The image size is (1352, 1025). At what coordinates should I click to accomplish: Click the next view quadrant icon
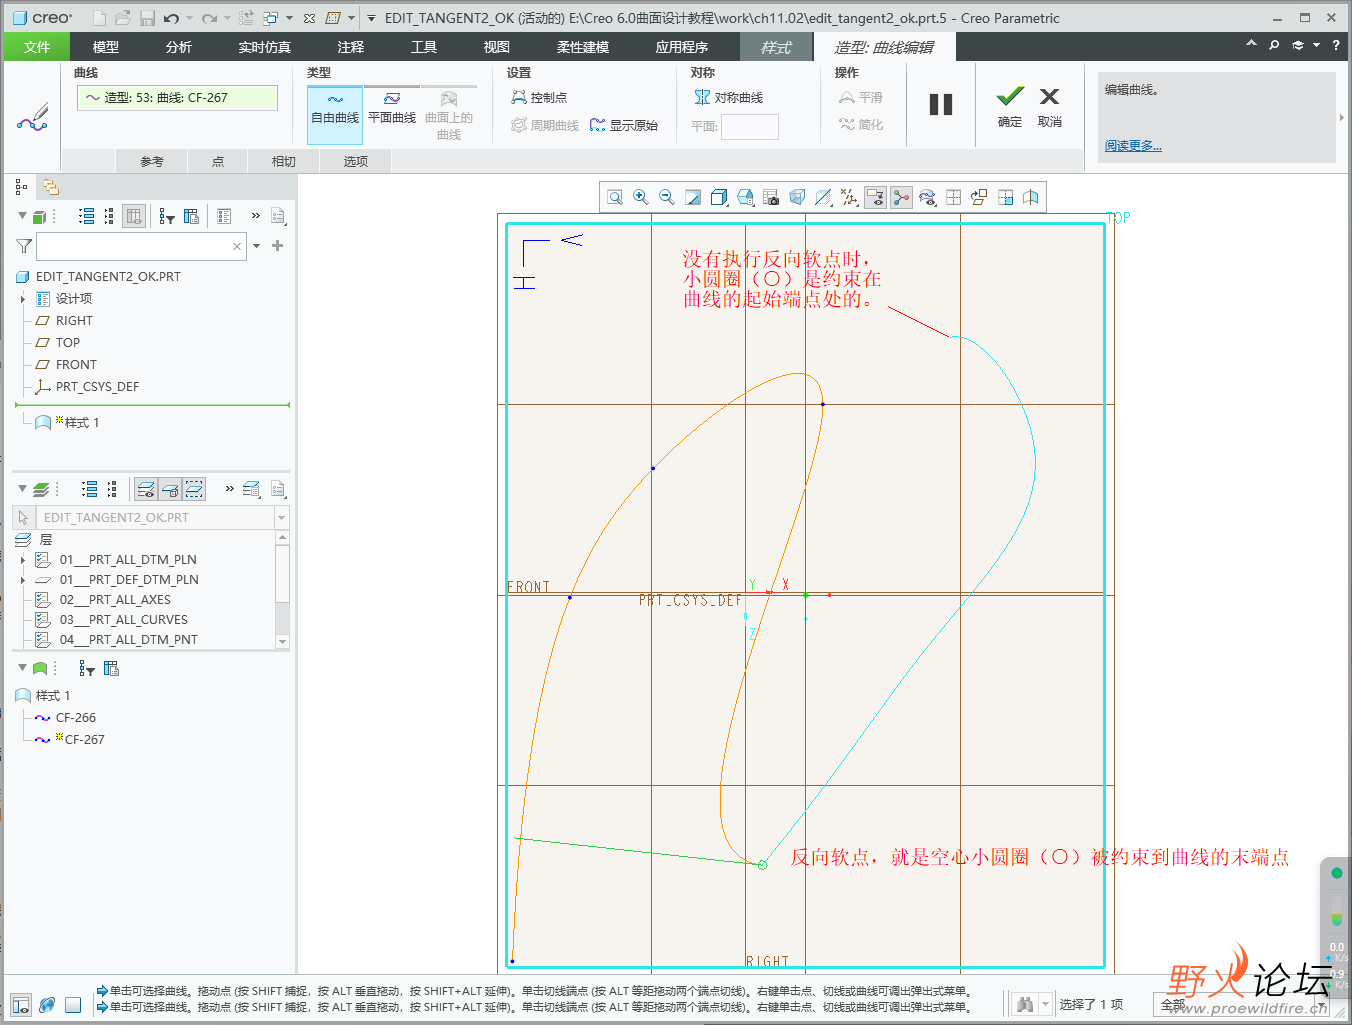[x=1005, y=197]
